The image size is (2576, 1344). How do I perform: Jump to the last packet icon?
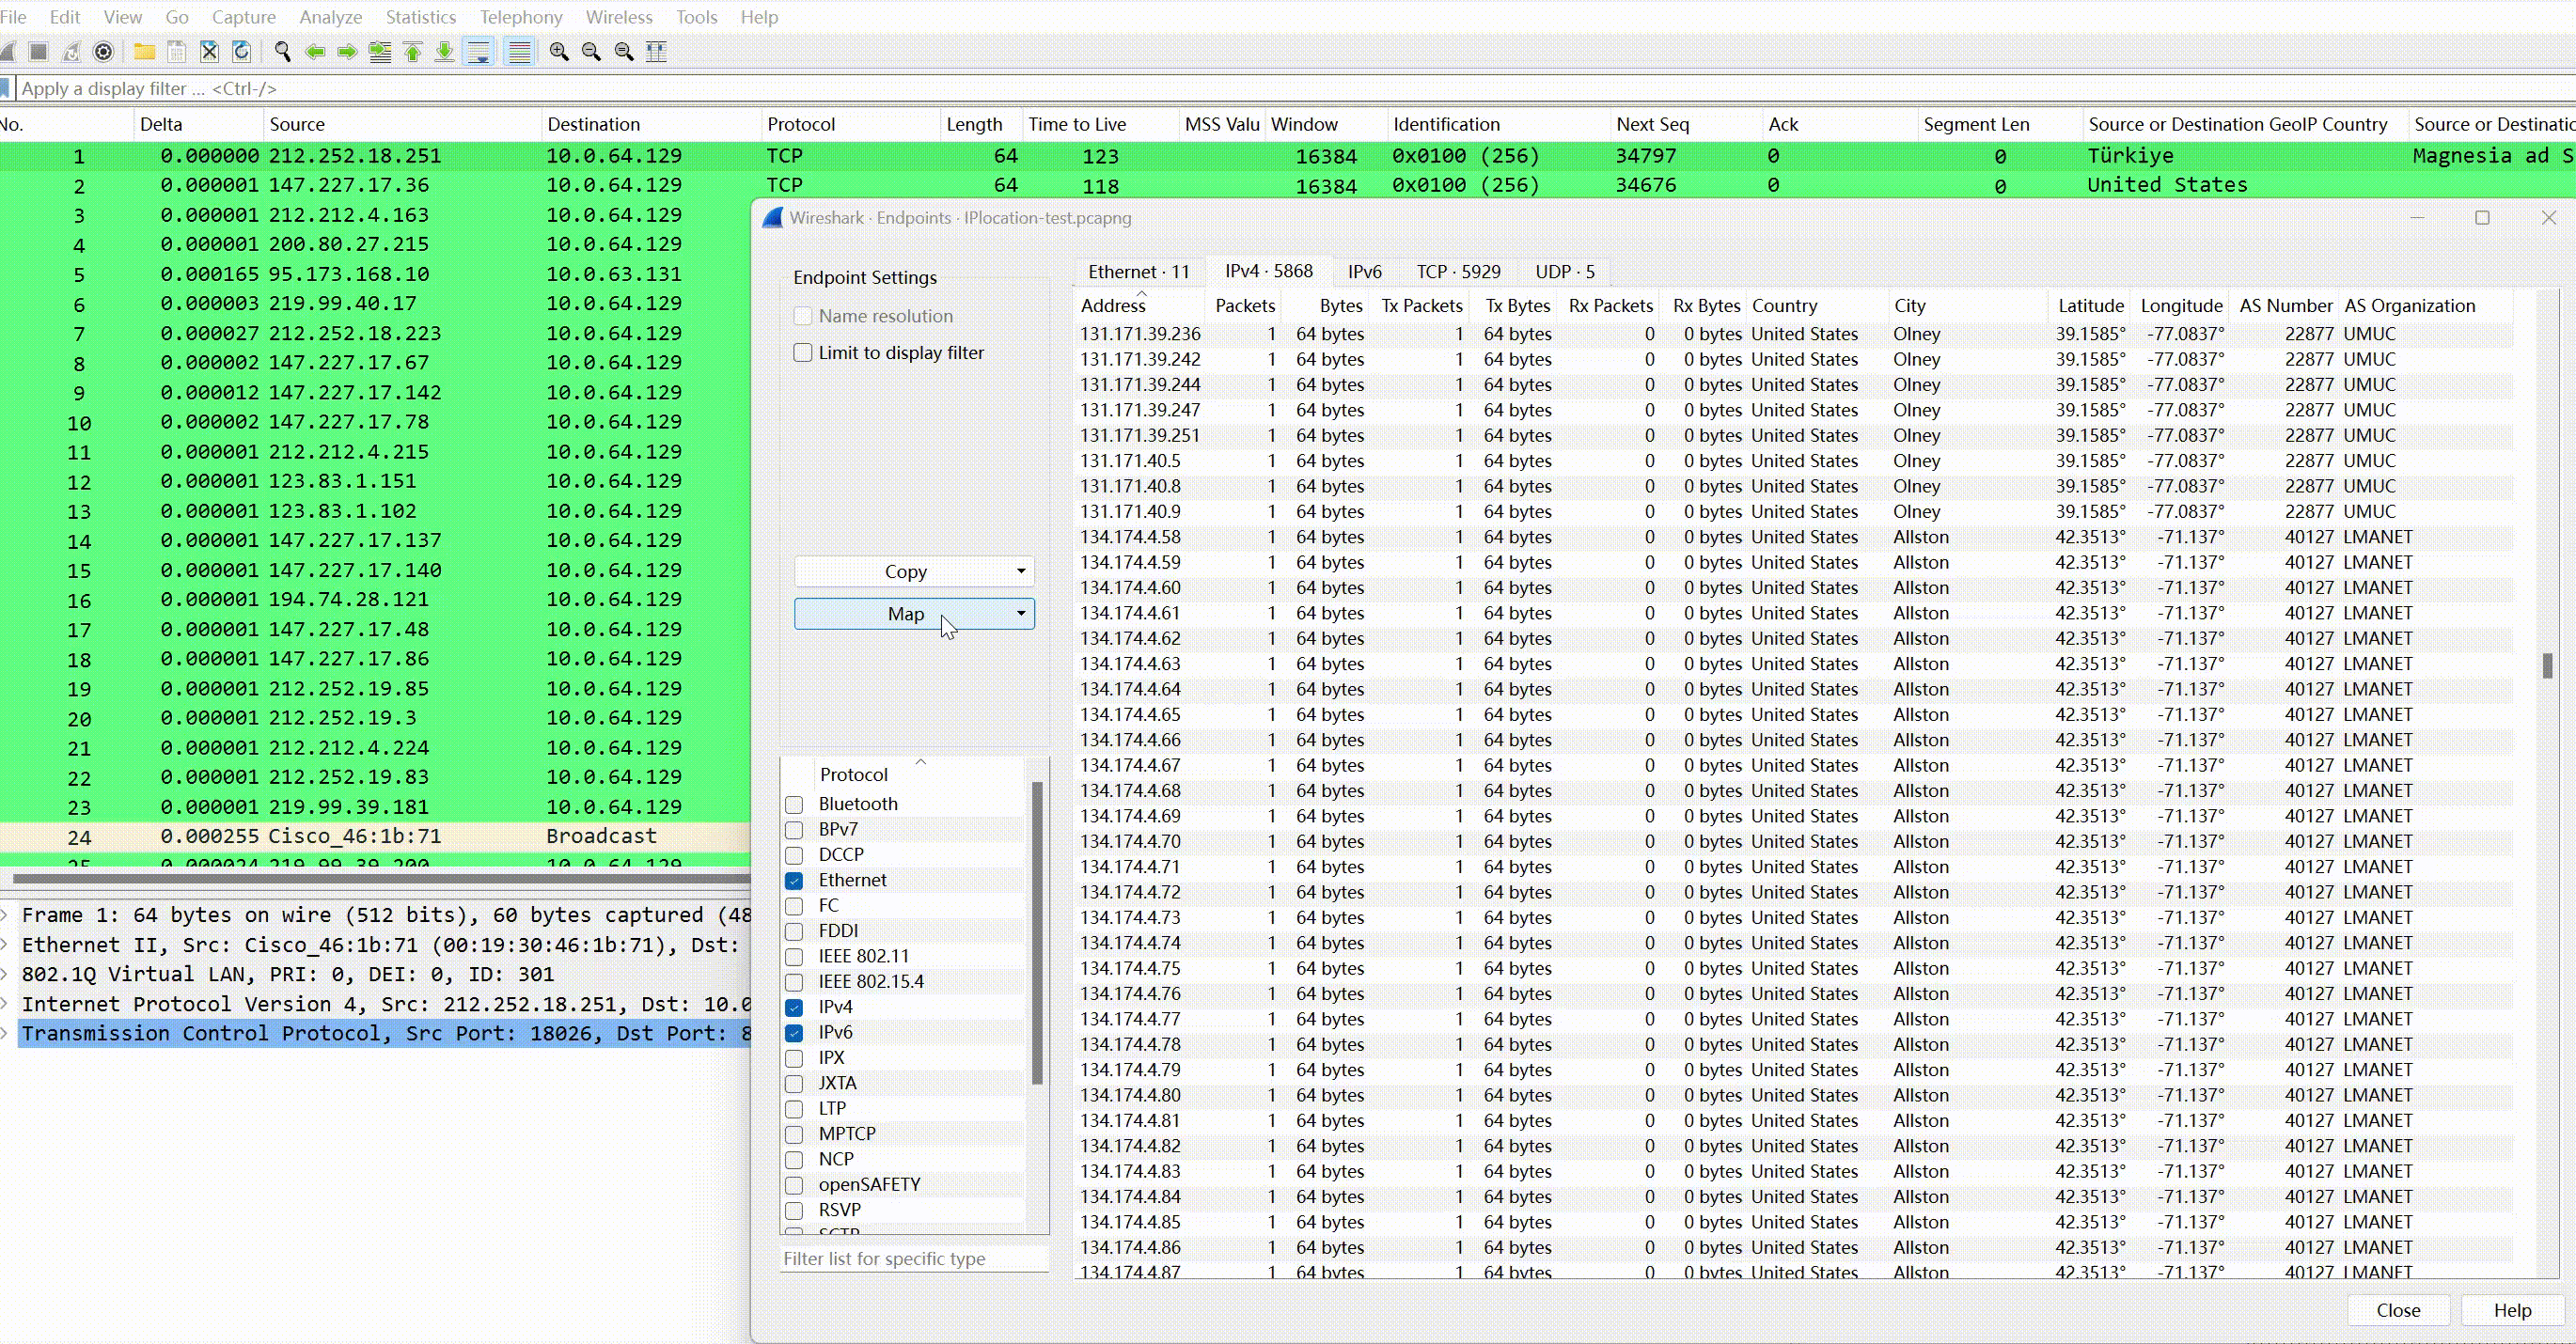(445, 52)
